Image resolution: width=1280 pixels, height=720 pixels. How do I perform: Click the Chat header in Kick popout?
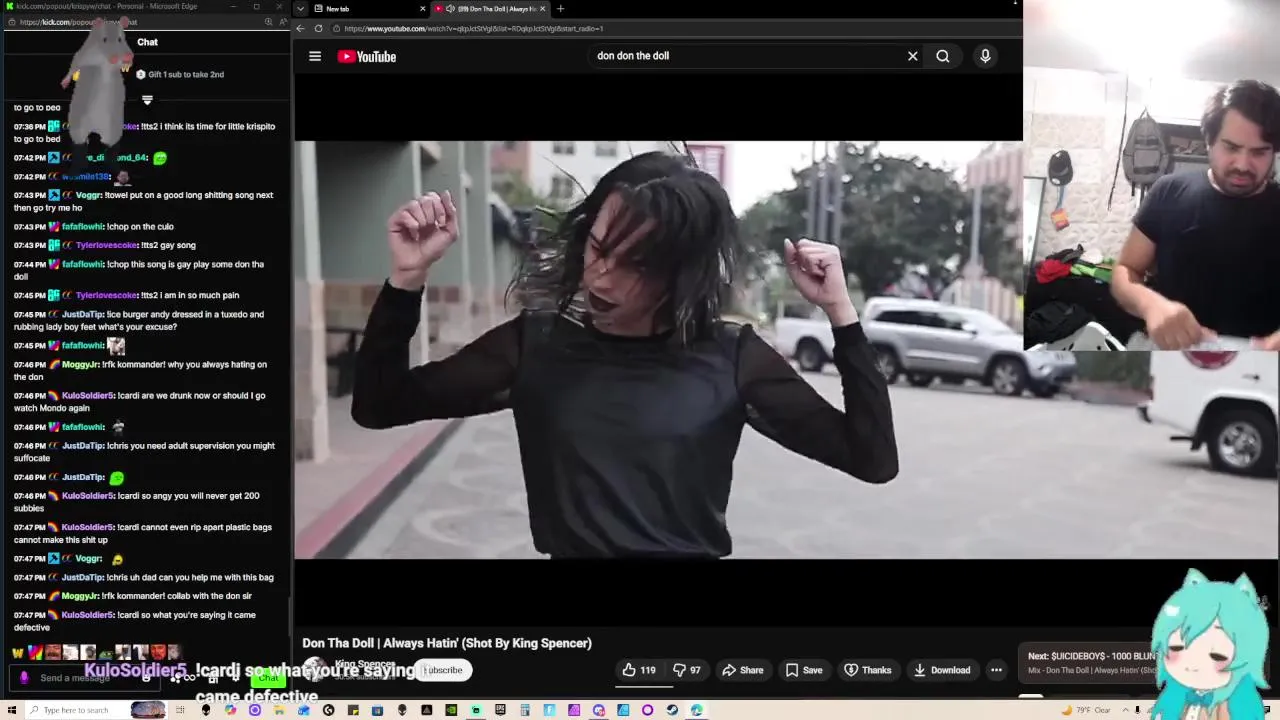point(148,42)
